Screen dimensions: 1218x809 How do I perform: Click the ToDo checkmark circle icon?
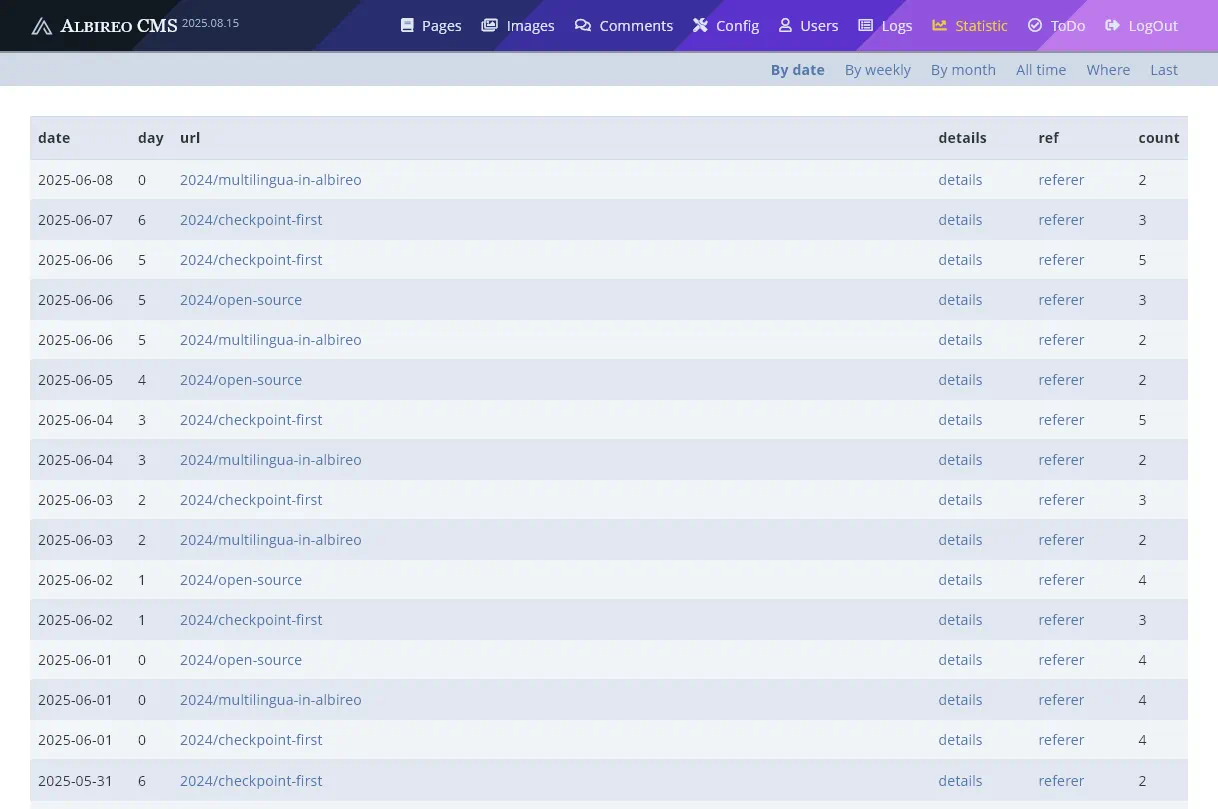(1035, 25)
